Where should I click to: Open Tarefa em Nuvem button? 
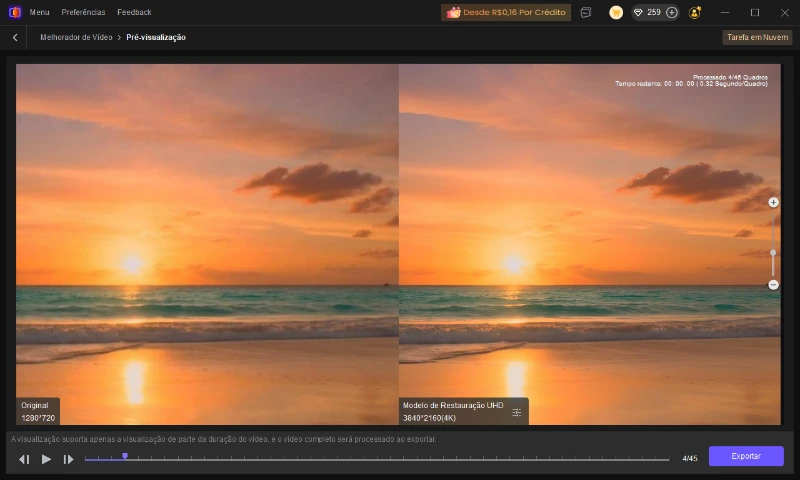coord(757,37)
